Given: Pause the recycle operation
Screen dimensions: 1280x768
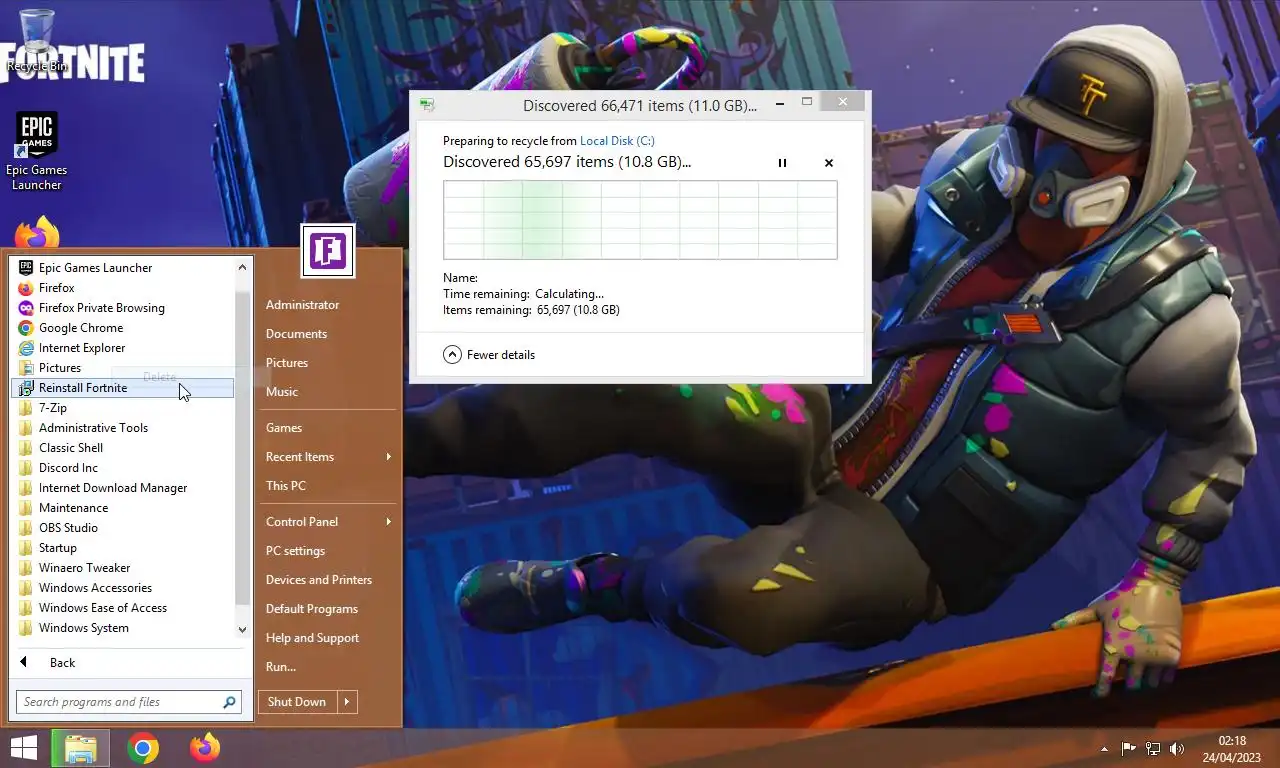Looking at the screenshot, I should [782, 163].
